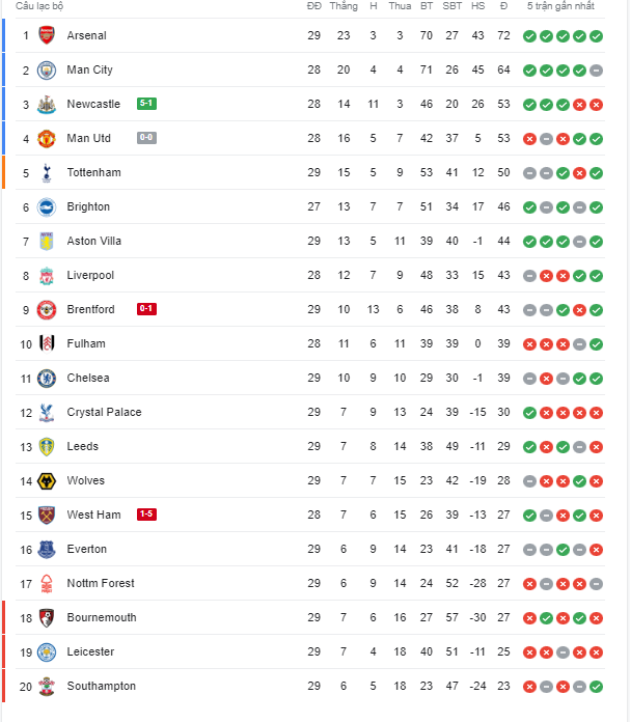This screenshot has width=630, height=722.
Task: Click the 'Câu lạc bộ' column header
Action: 39,6
